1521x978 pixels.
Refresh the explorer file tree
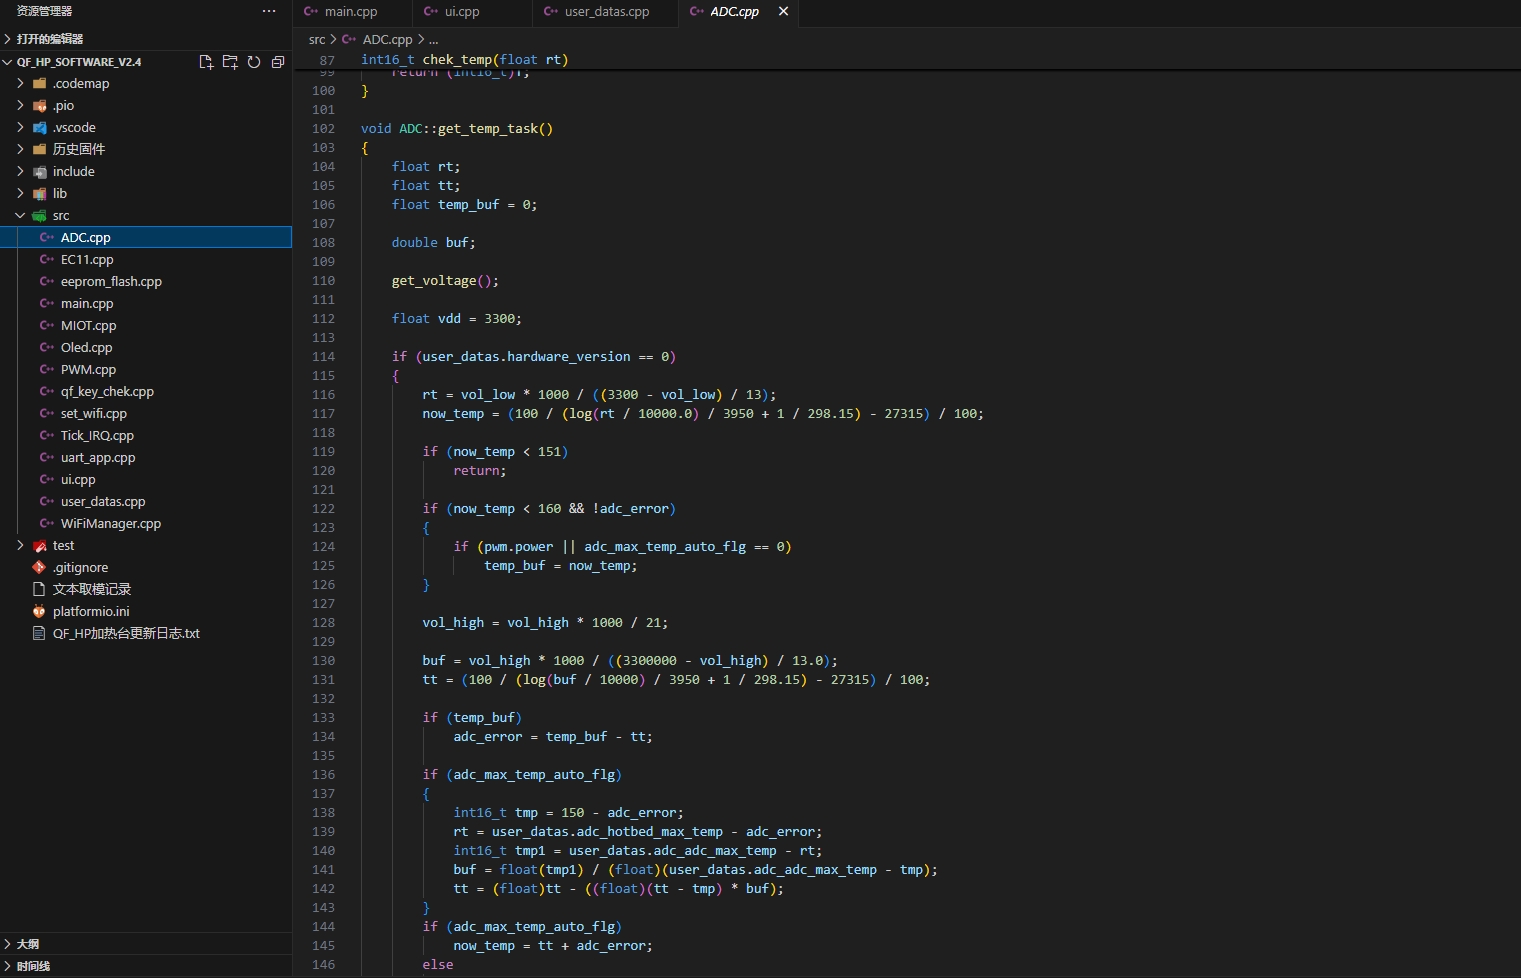pos(254,62)
